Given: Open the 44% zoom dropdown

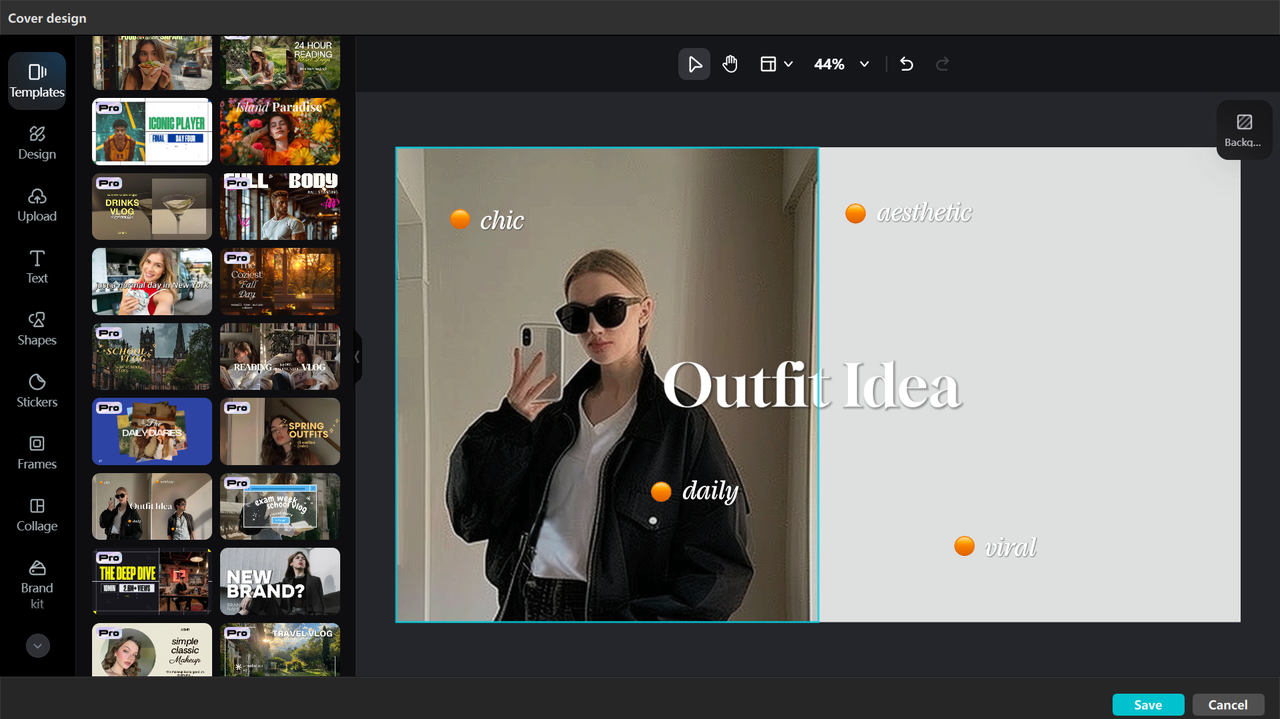Looking at the screenshot, I should 841,64.
